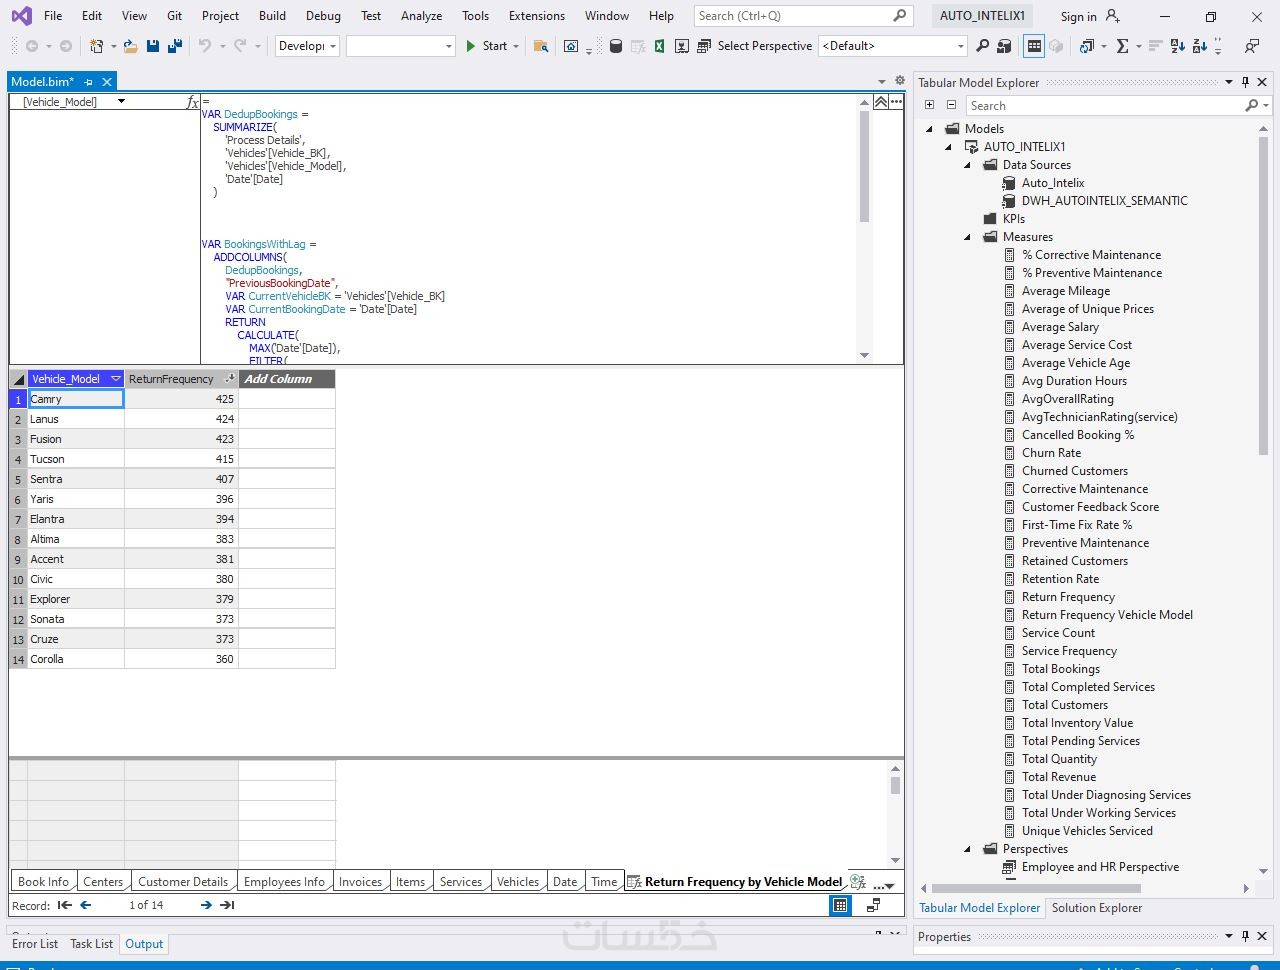Click the Sort A to Z icon
Image resolution: width=1280 pixels, height=970 pixels.
click(1177, 46)
